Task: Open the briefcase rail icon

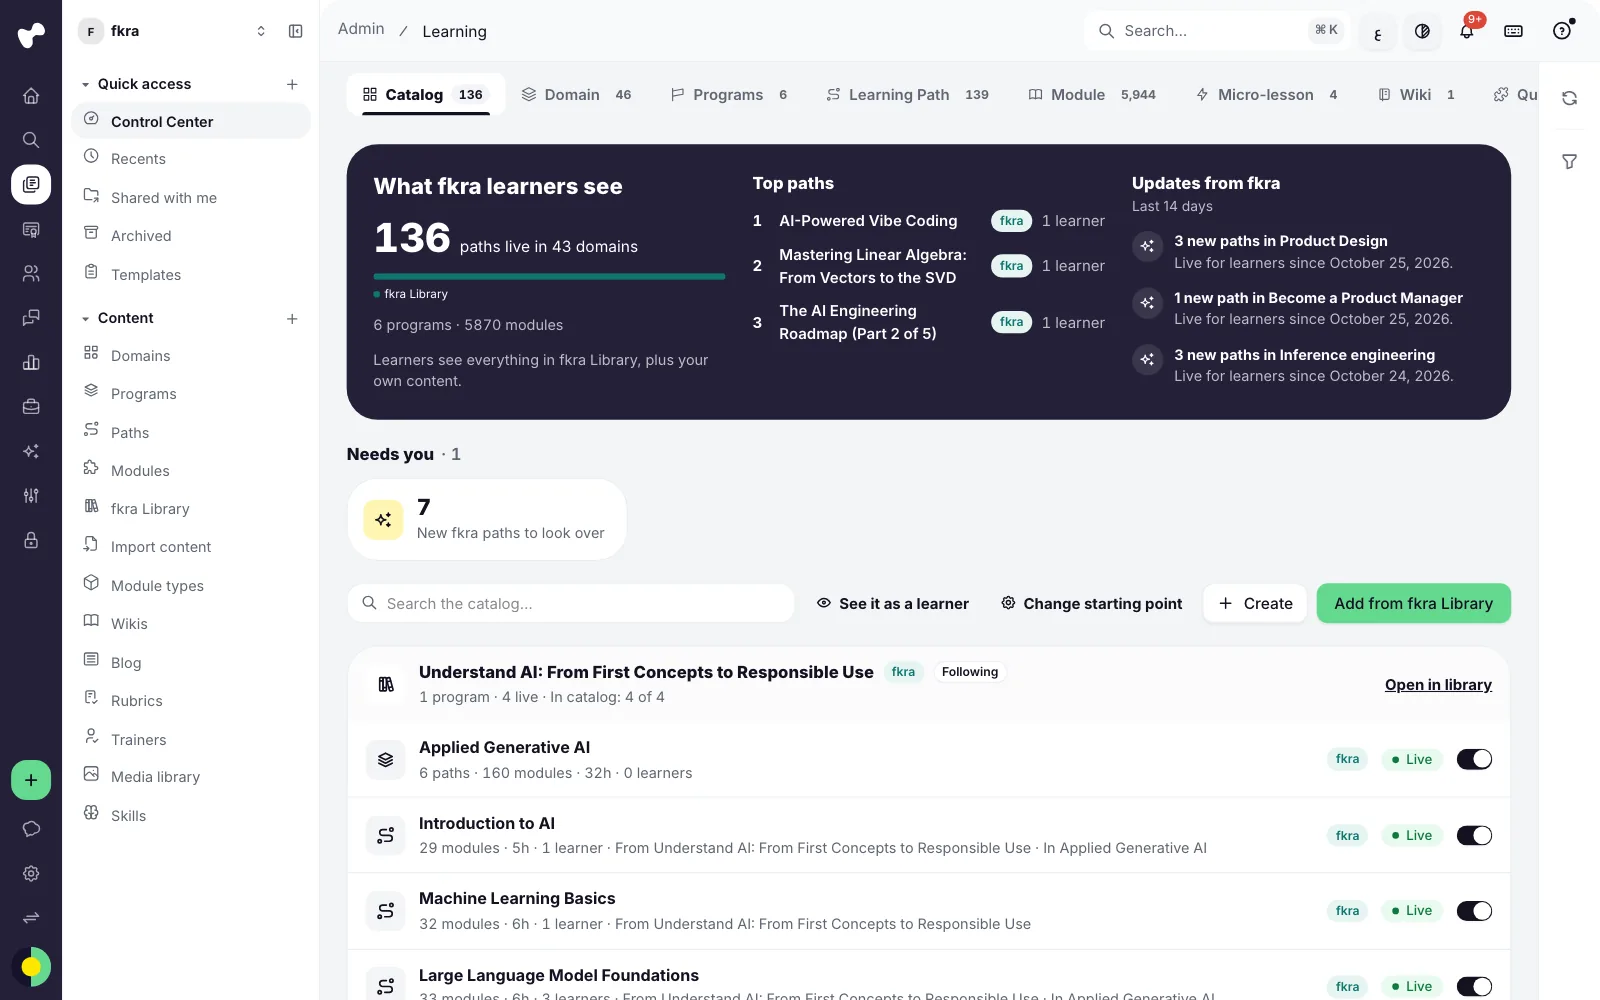Action: [31, 407]
